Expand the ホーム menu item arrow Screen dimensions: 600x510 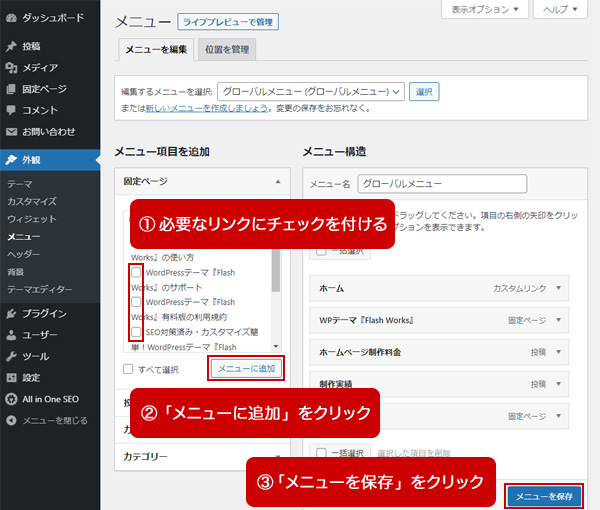[559, 288]
